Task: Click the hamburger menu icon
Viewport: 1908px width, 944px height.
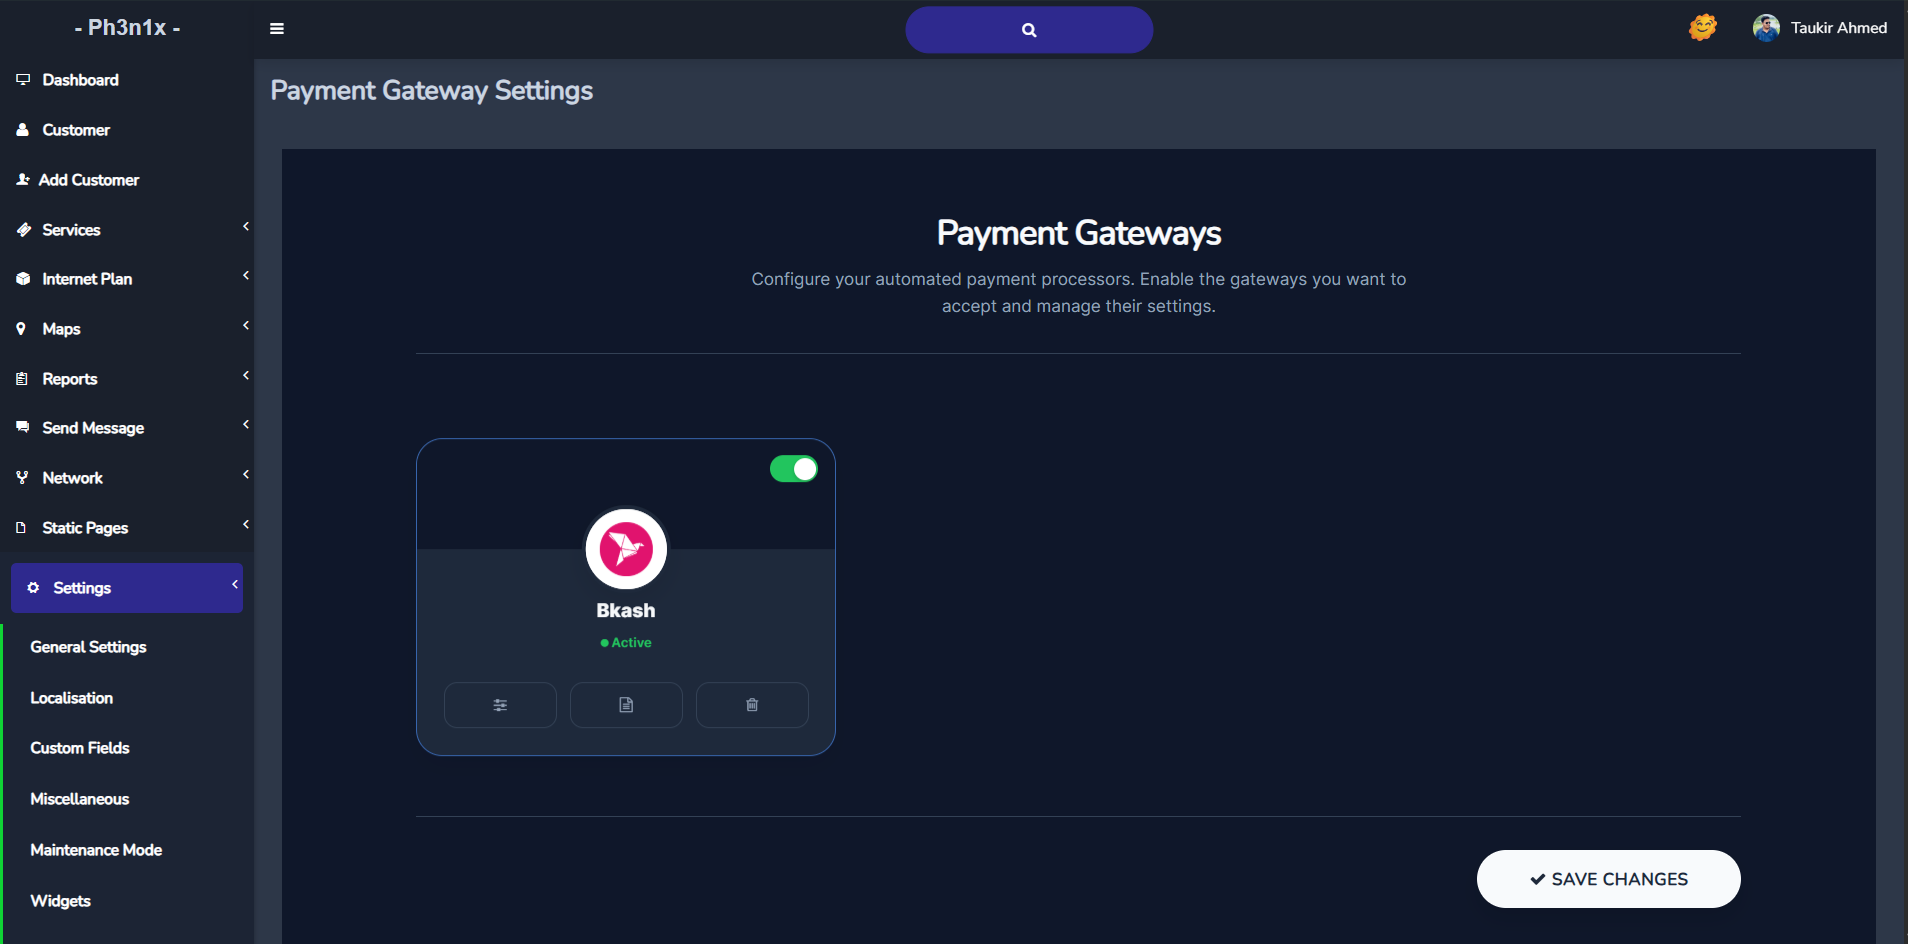Action: tap(277, 29)
